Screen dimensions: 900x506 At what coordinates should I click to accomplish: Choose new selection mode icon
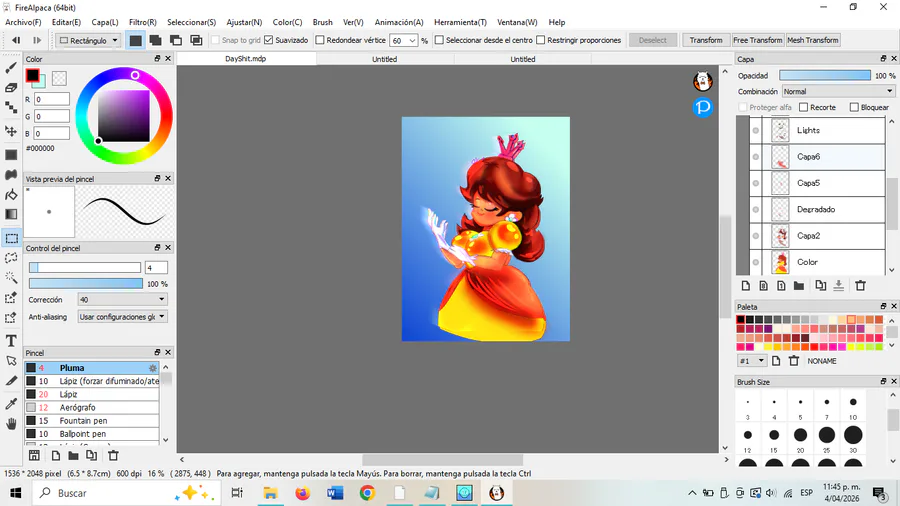135,40
